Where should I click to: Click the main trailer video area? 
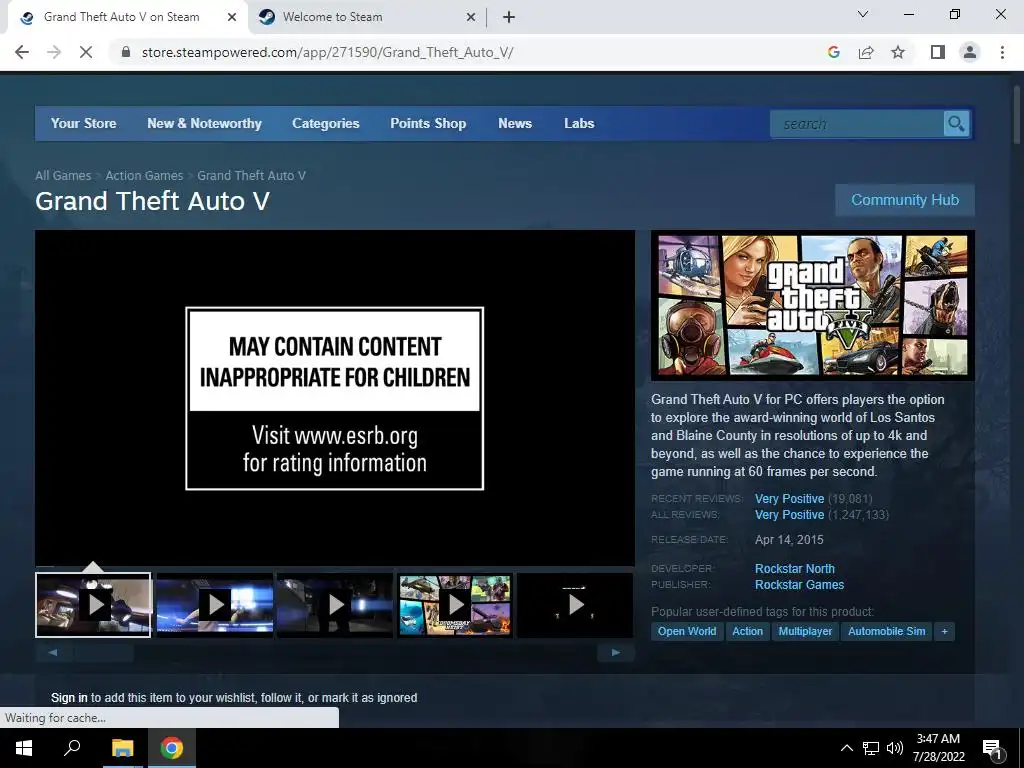pos(334,398)
